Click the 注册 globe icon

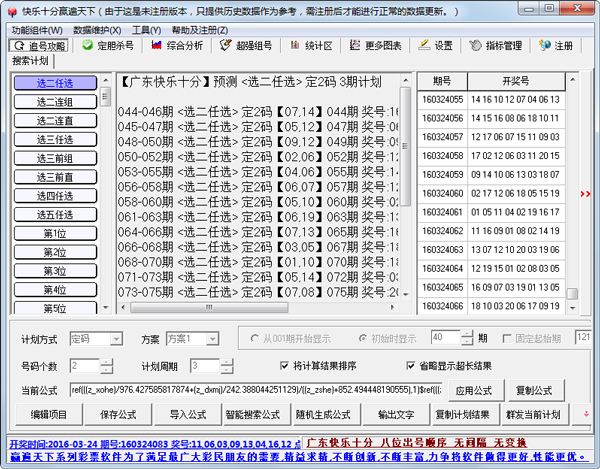coord(545,45)
